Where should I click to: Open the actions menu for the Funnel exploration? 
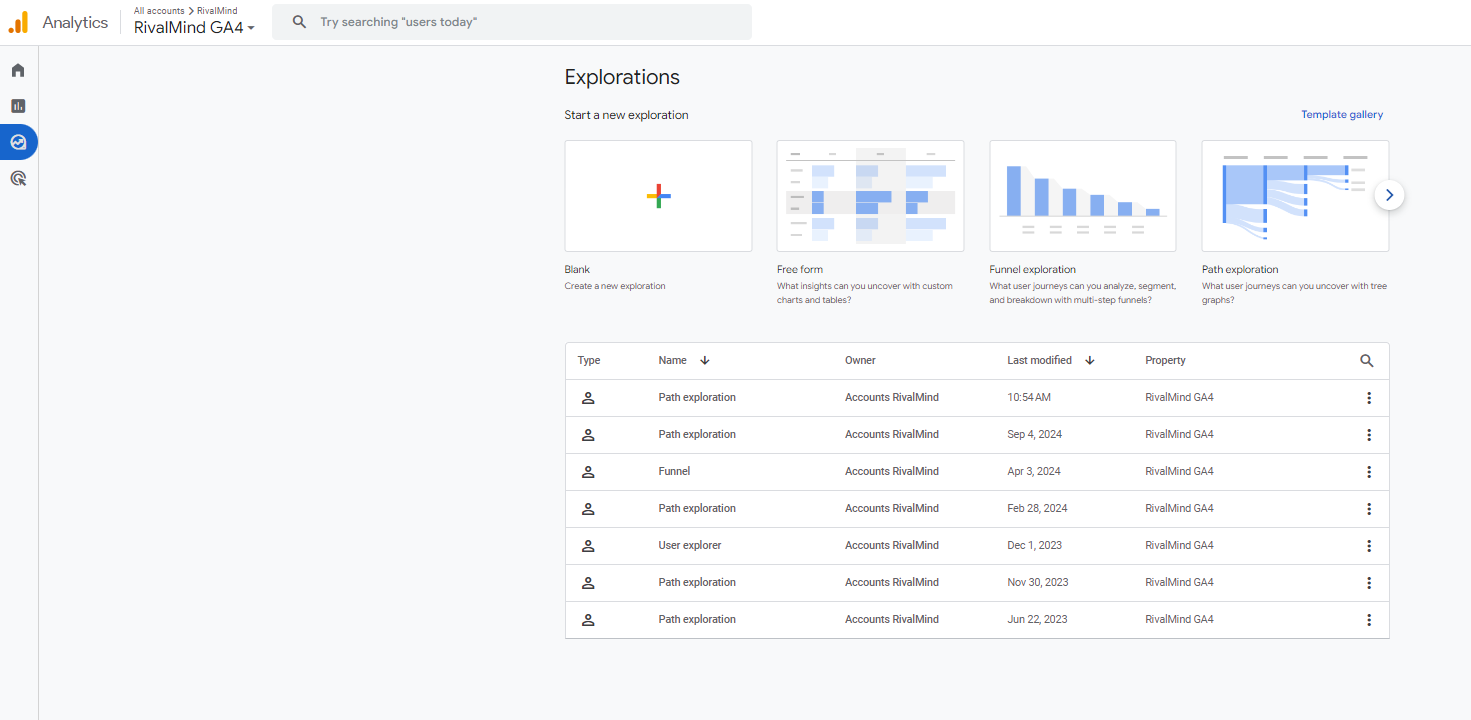pos(1369,471)
